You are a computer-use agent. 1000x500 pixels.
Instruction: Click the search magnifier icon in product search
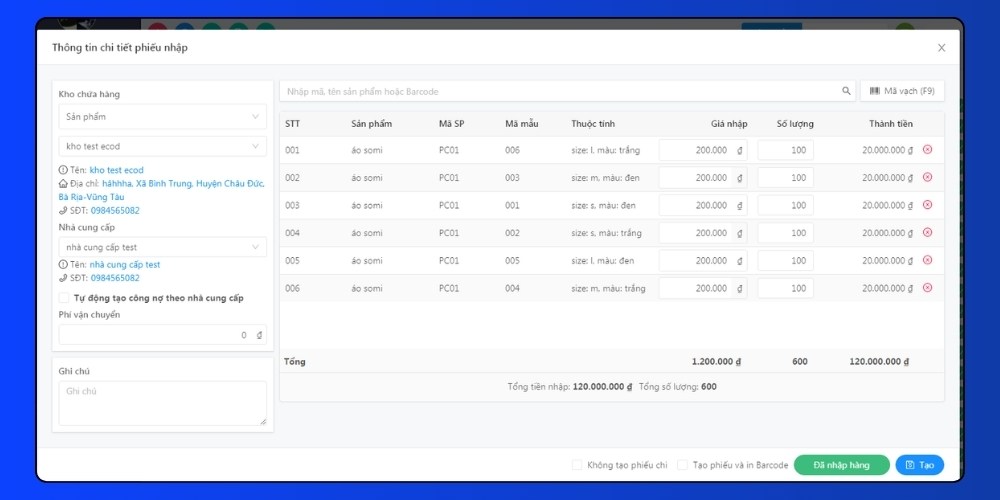pyautogui.click(x=846, y=91)
